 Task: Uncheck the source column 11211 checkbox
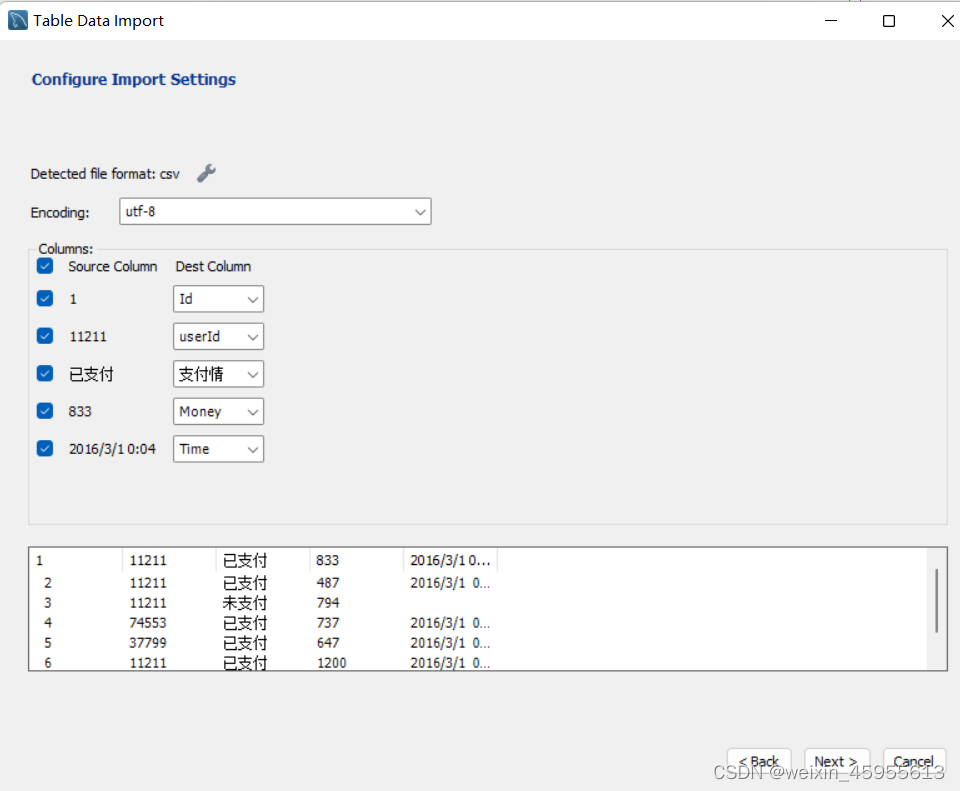(44, 335)
